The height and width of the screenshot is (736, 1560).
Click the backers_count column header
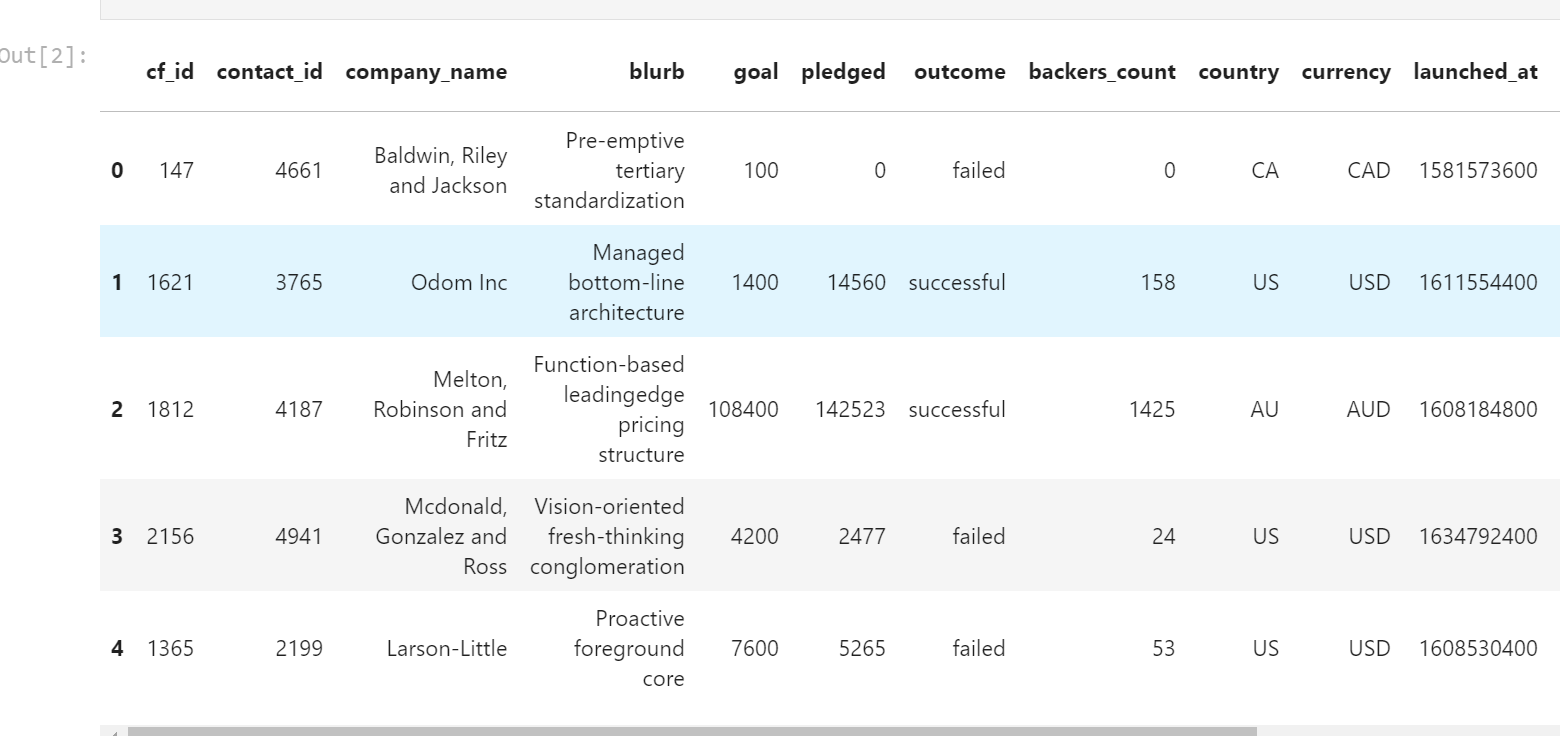click(1101, 71)
